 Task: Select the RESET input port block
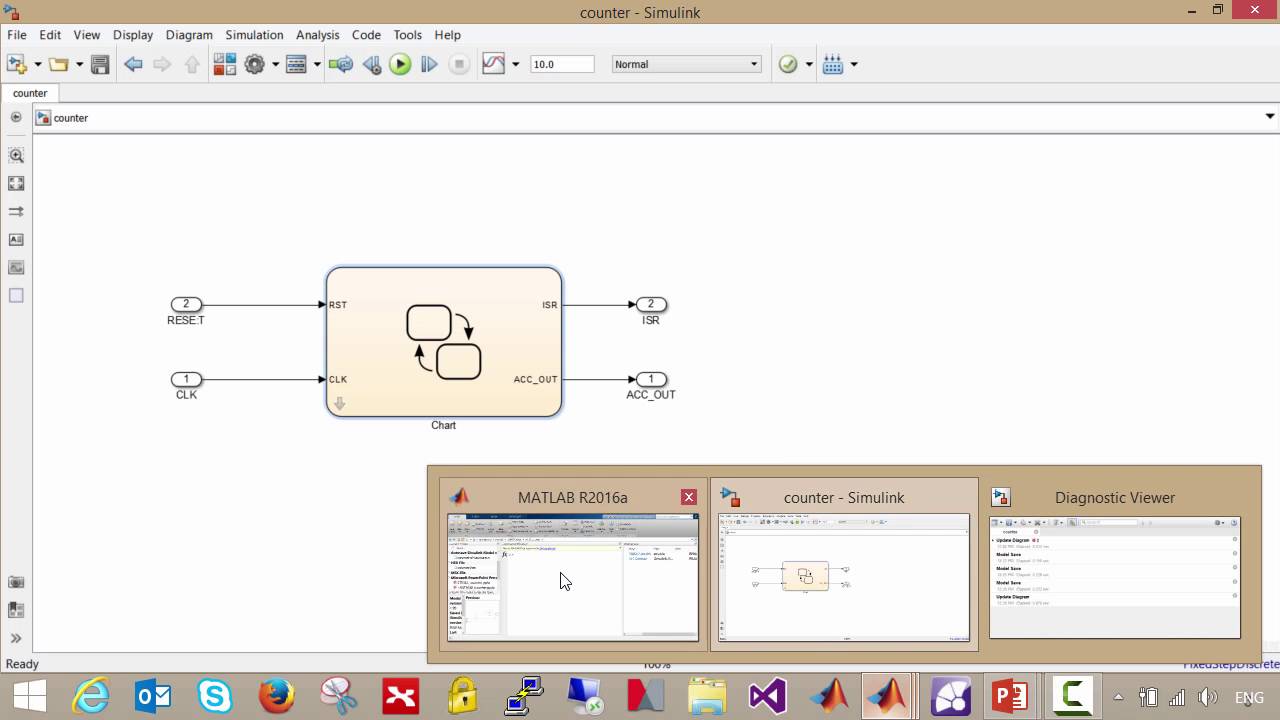[x=186, y=304]
